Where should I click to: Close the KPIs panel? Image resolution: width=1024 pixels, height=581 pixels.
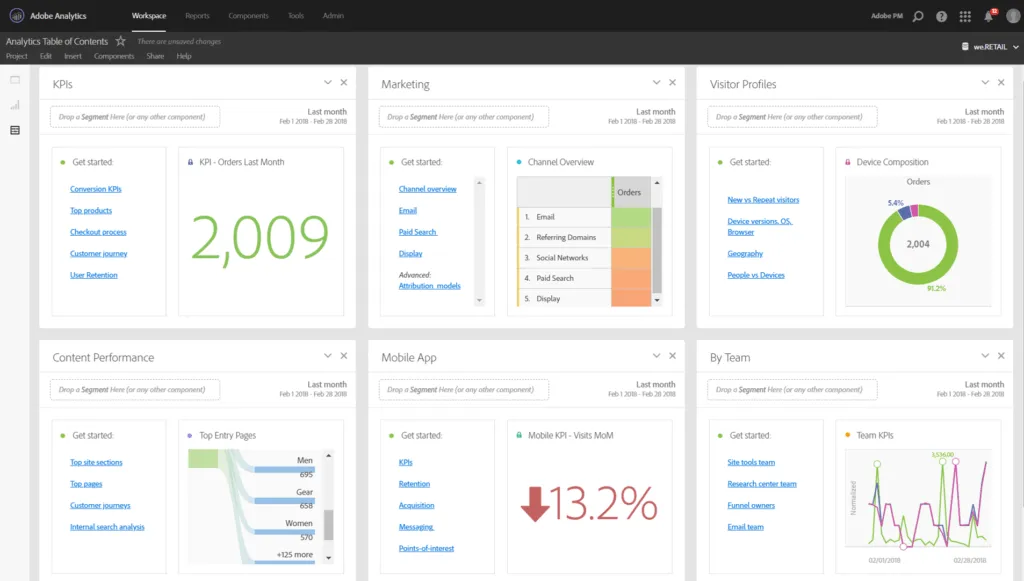coord(344,83)
